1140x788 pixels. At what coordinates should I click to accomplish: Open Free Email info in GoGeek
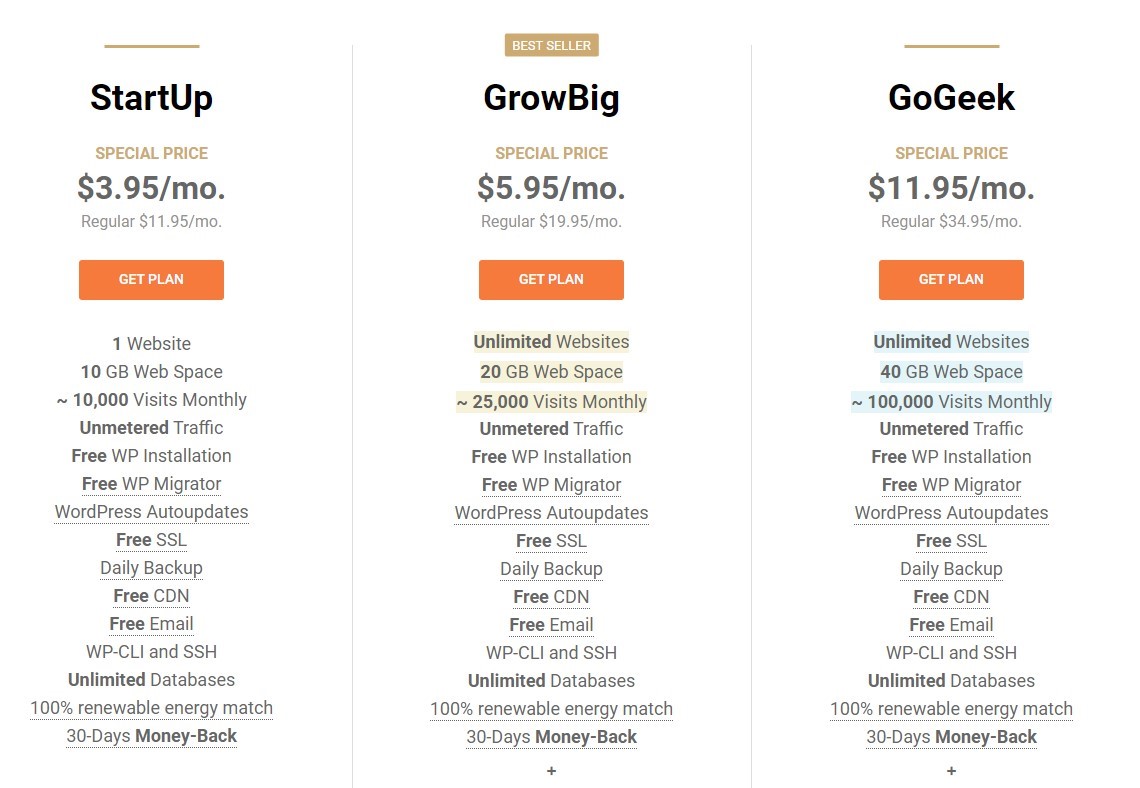[x=951, y=625]
